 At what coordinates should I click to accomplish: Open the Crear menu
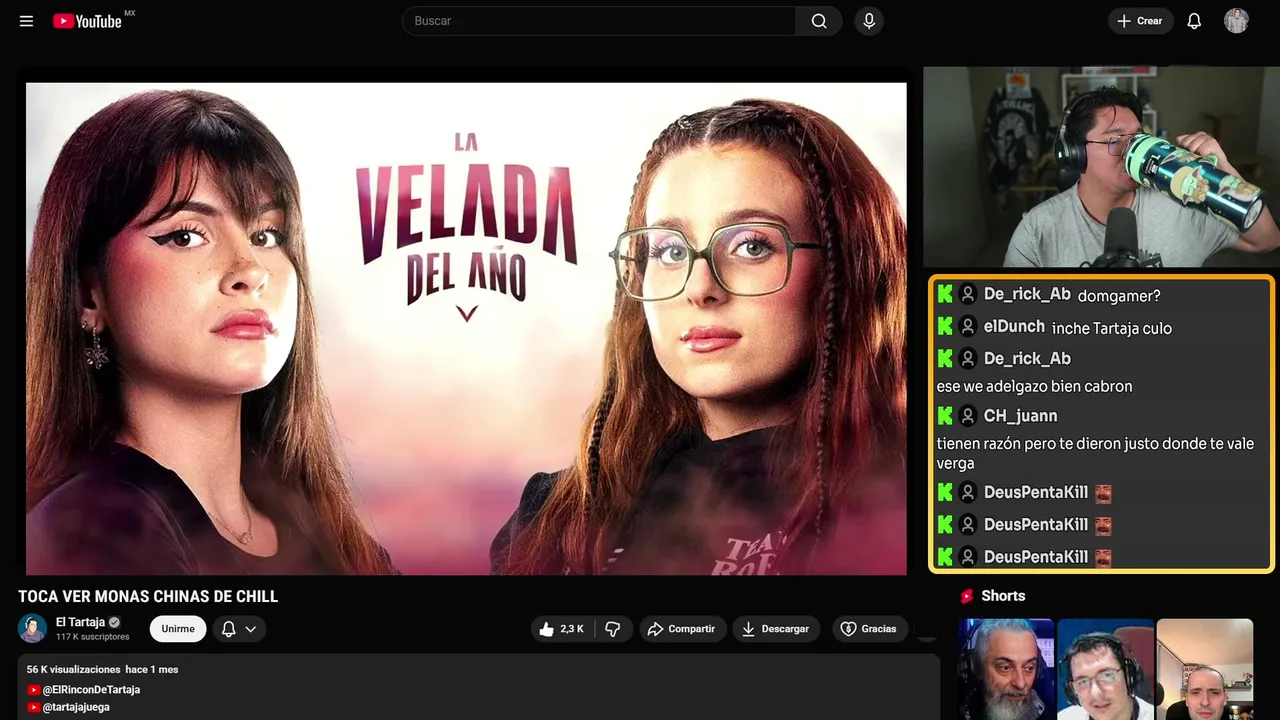tap(1140, 21)
